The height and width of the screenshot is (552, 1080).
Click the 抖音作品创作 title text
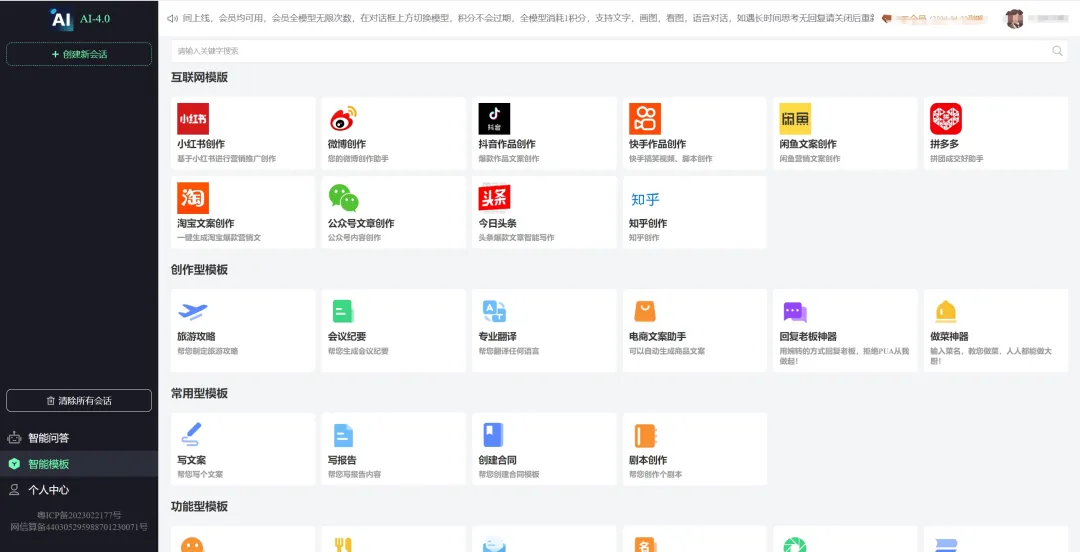point(507,144)
